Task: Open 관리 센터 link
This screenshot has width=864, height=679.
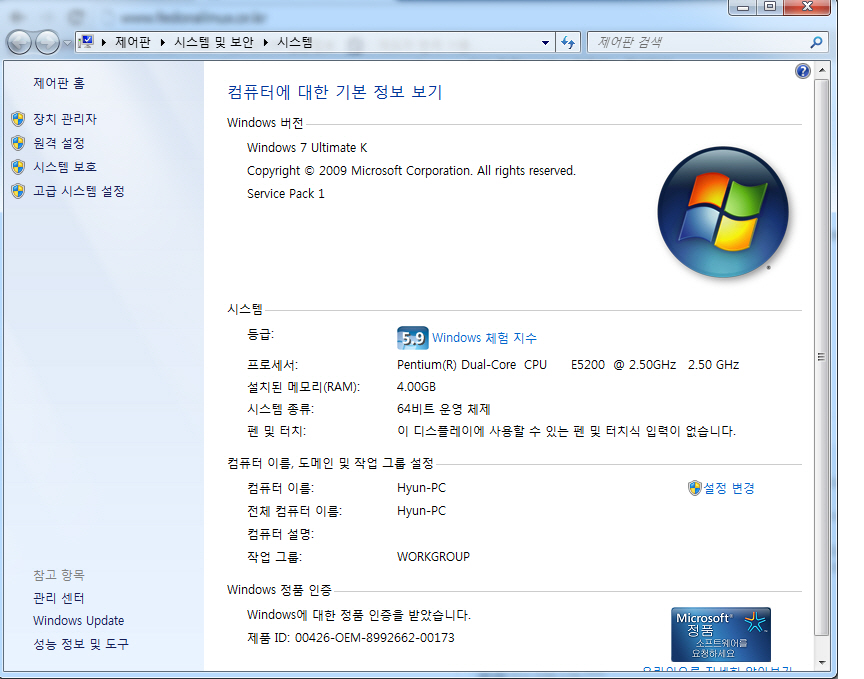Action: point(58,598)
